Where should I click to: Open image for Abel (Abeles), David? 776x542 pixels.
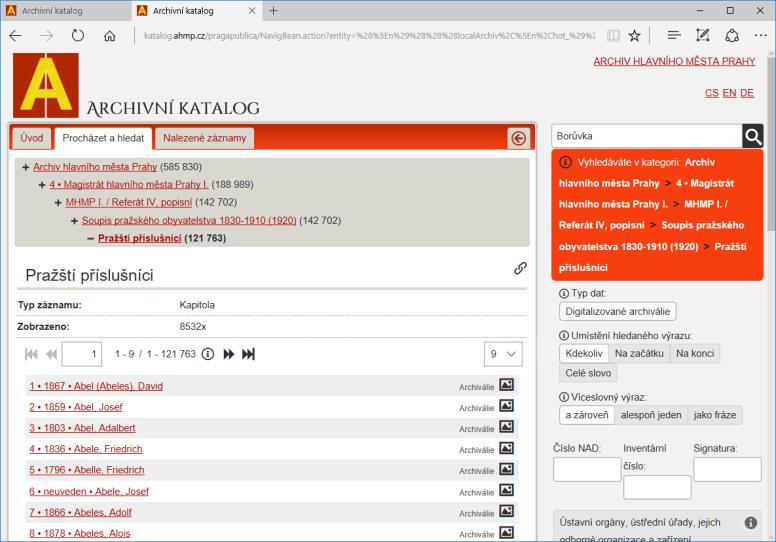[506, 385]
